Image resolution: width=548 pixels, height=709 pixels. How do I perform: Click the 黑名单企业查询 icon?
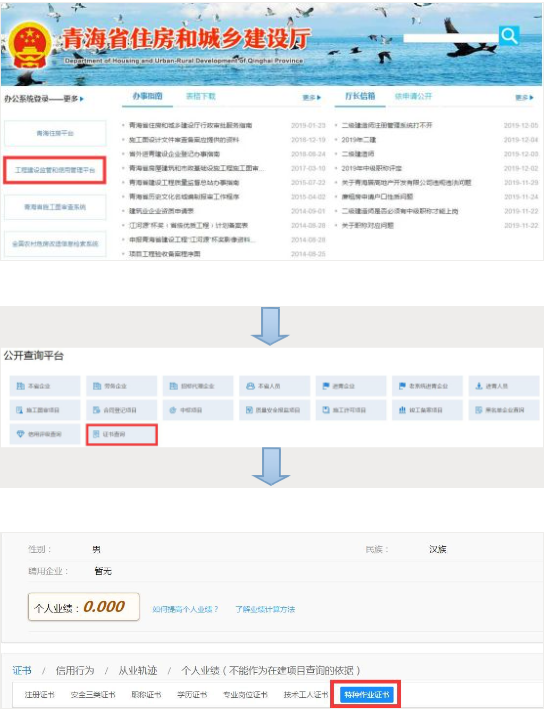click(478, 410)
